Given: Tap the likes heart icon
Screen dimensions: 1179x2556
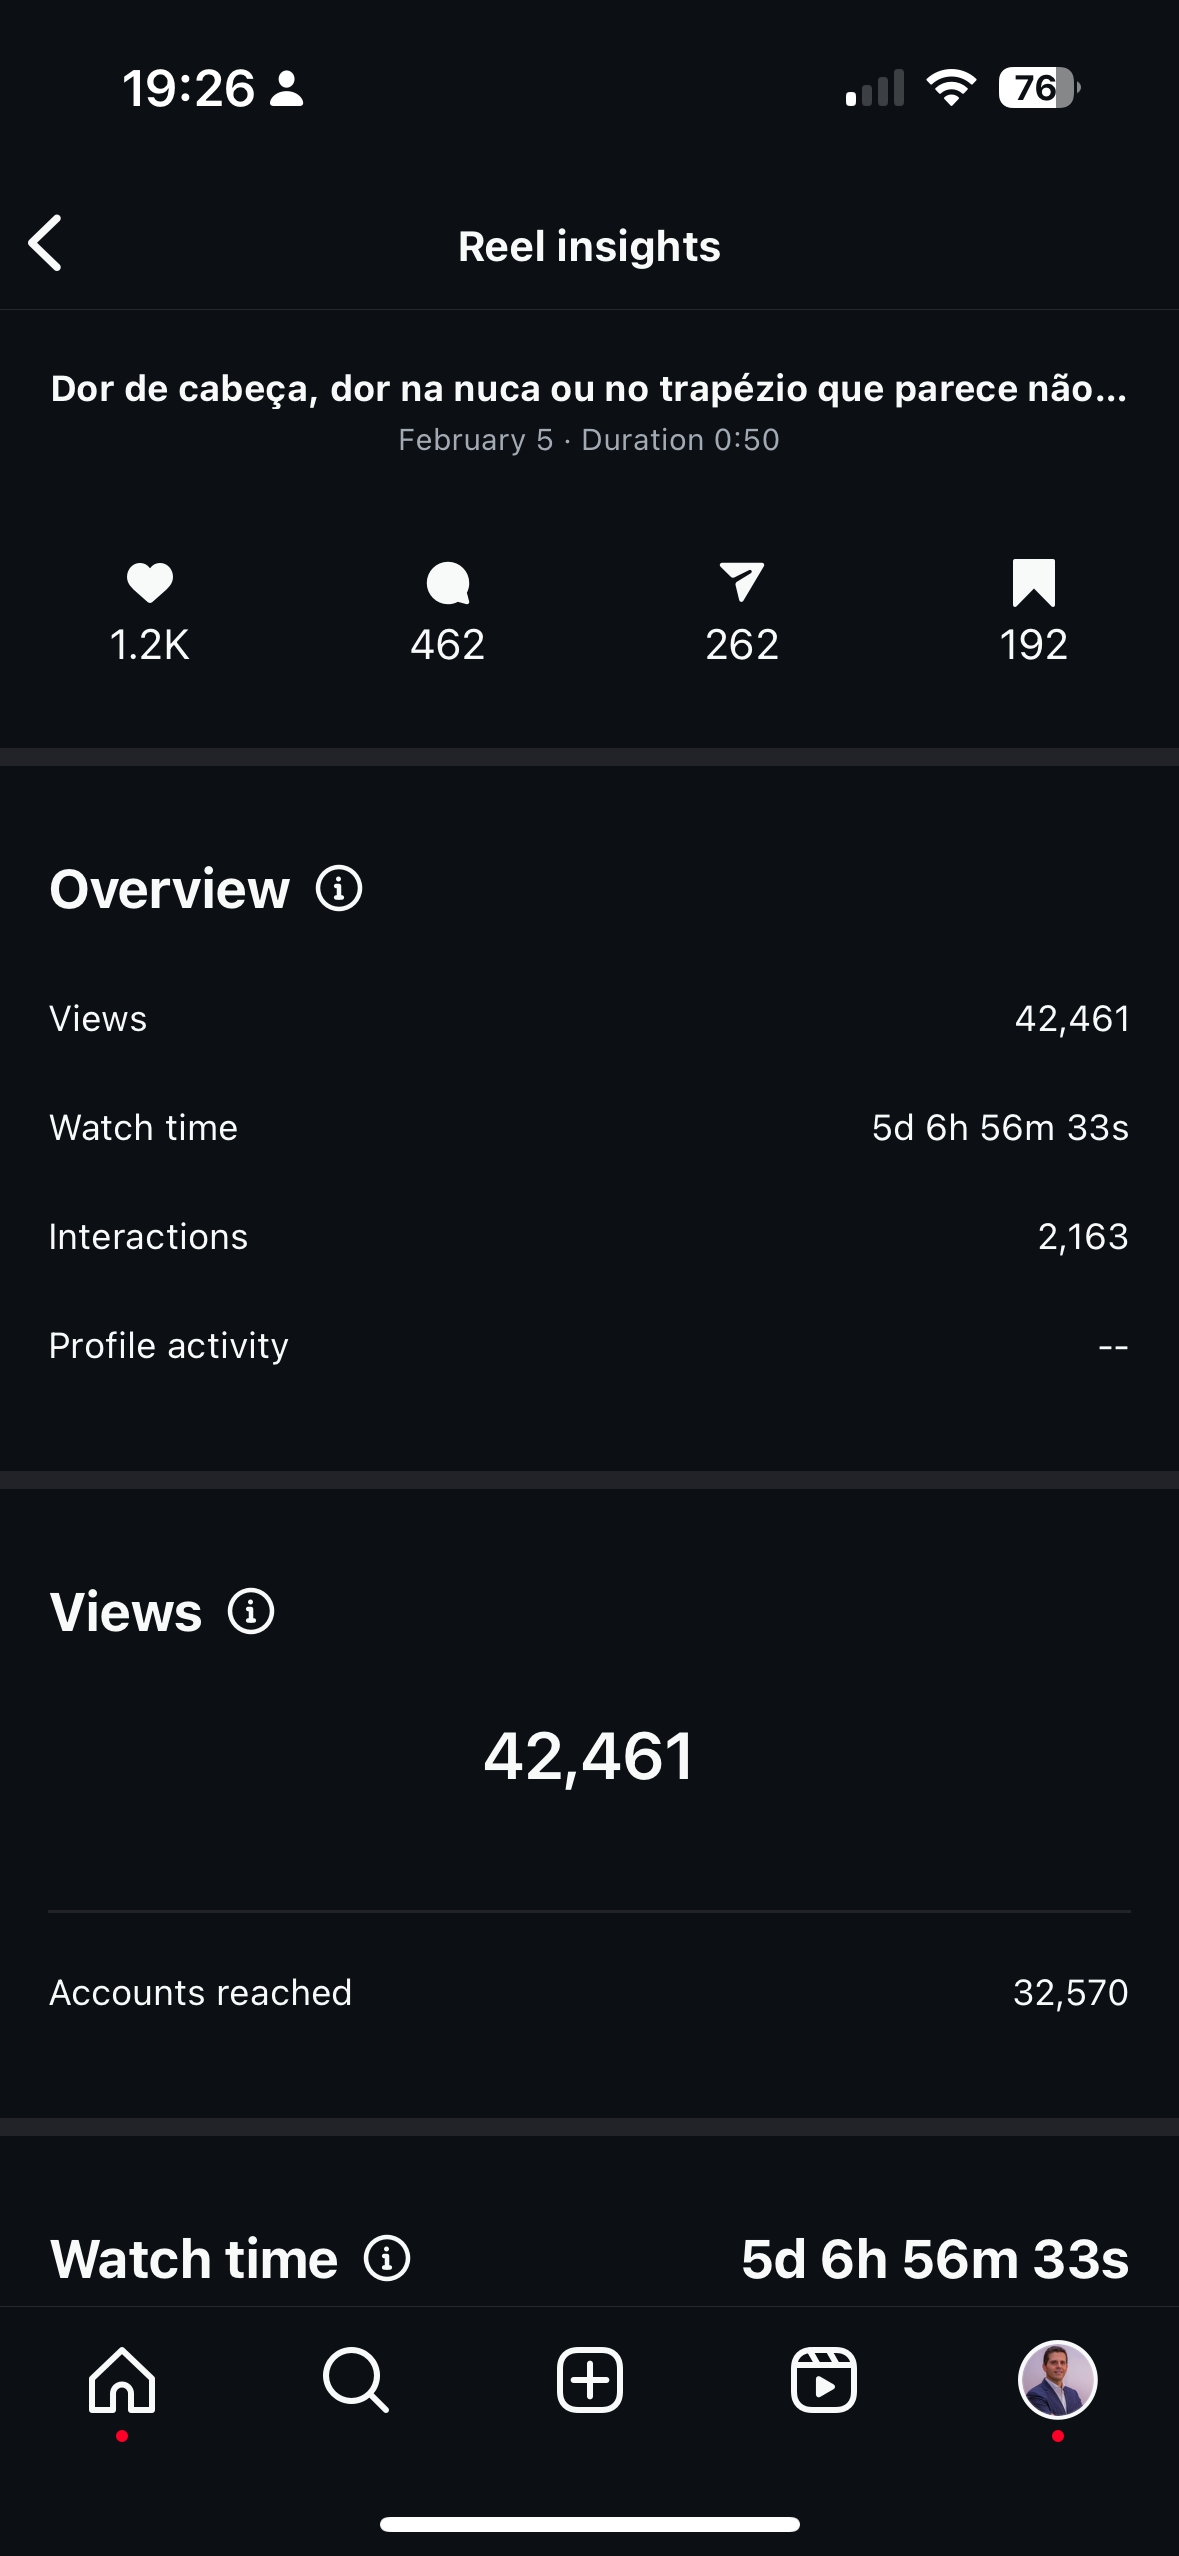Looking at the screenshot, I should click(150, 583).
